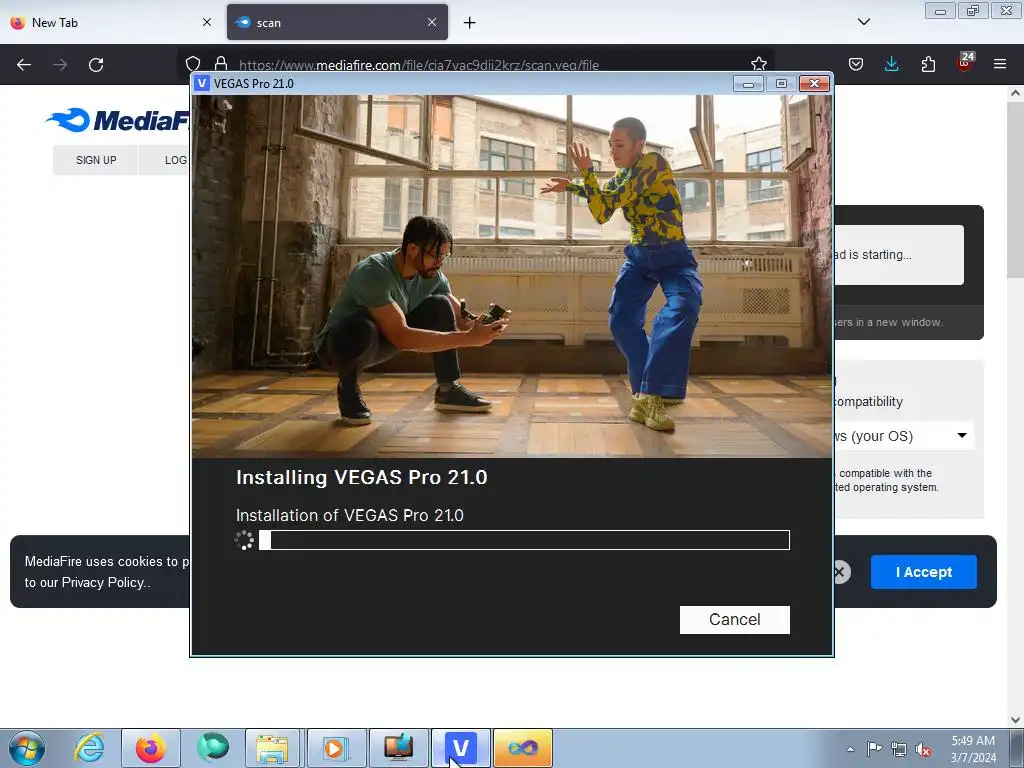
Task: View site security lock info
Action: (221, 64)
